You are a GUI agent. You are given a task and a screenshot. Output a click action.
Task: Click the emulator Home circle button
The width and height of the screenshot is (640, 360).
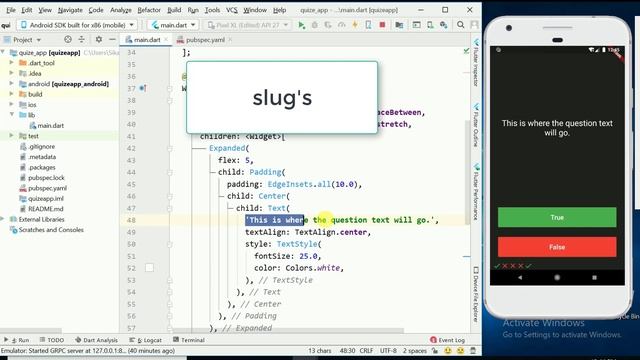tap(557, 277)
